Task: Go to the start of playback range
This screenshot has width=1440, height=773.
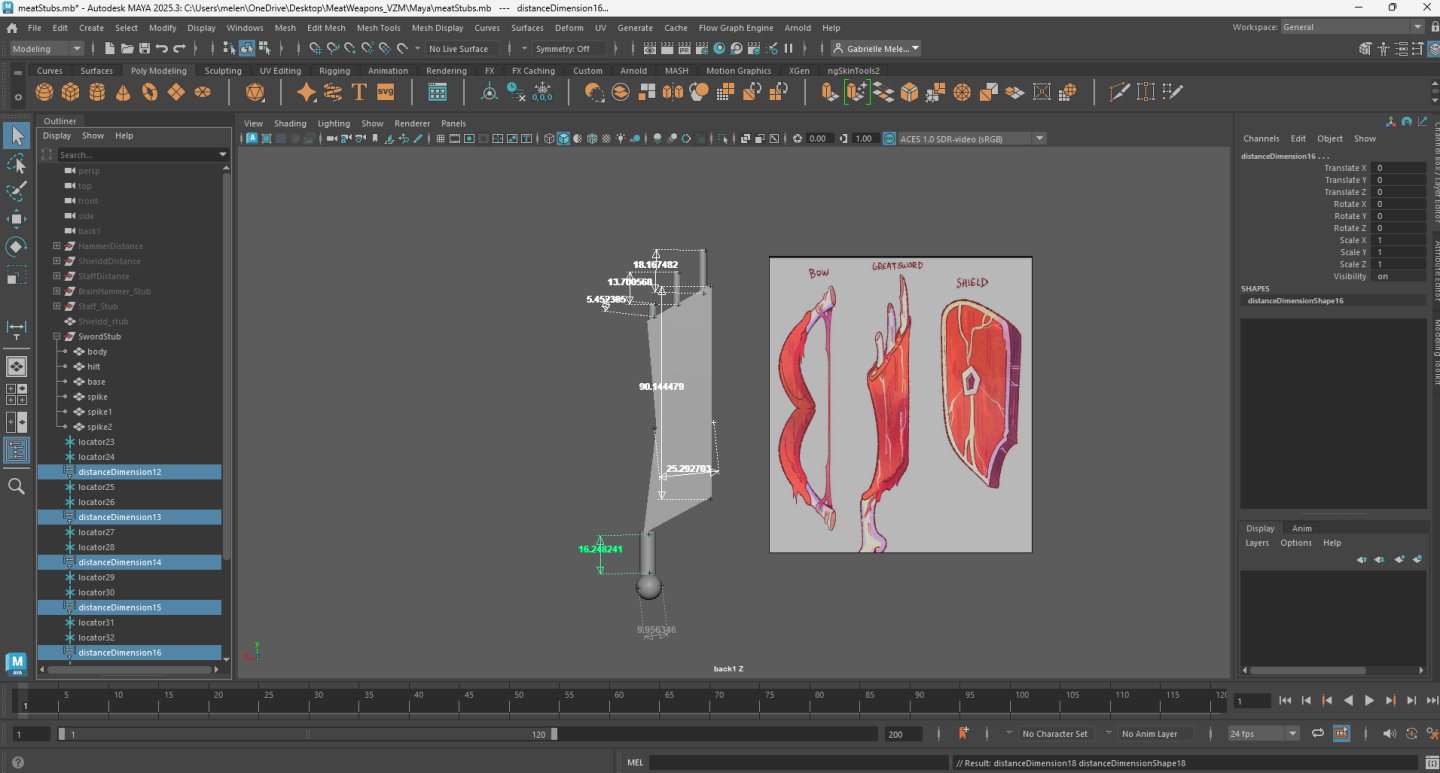Action: coord(1285,701)
